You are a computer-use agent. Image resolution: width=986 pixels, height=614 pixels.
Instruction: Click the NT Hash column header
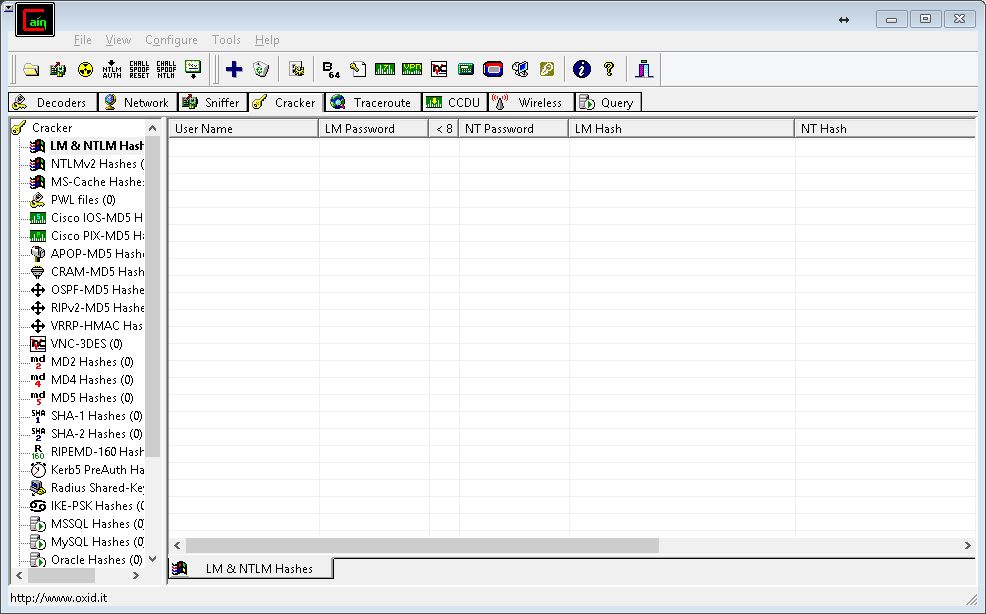click(885, 128)
